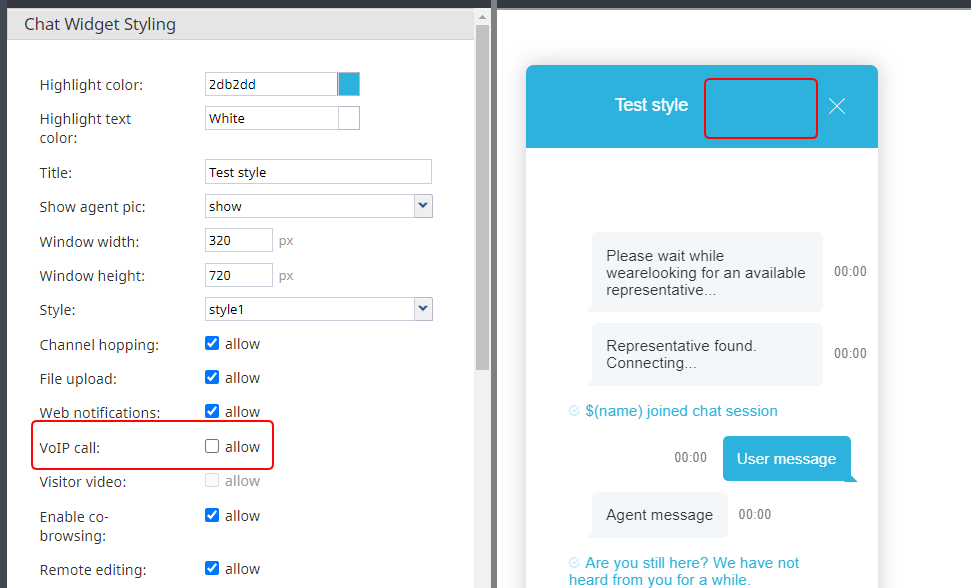Click the check icon beside Are you still here
The image size is (971, 588).
point(574,563)
